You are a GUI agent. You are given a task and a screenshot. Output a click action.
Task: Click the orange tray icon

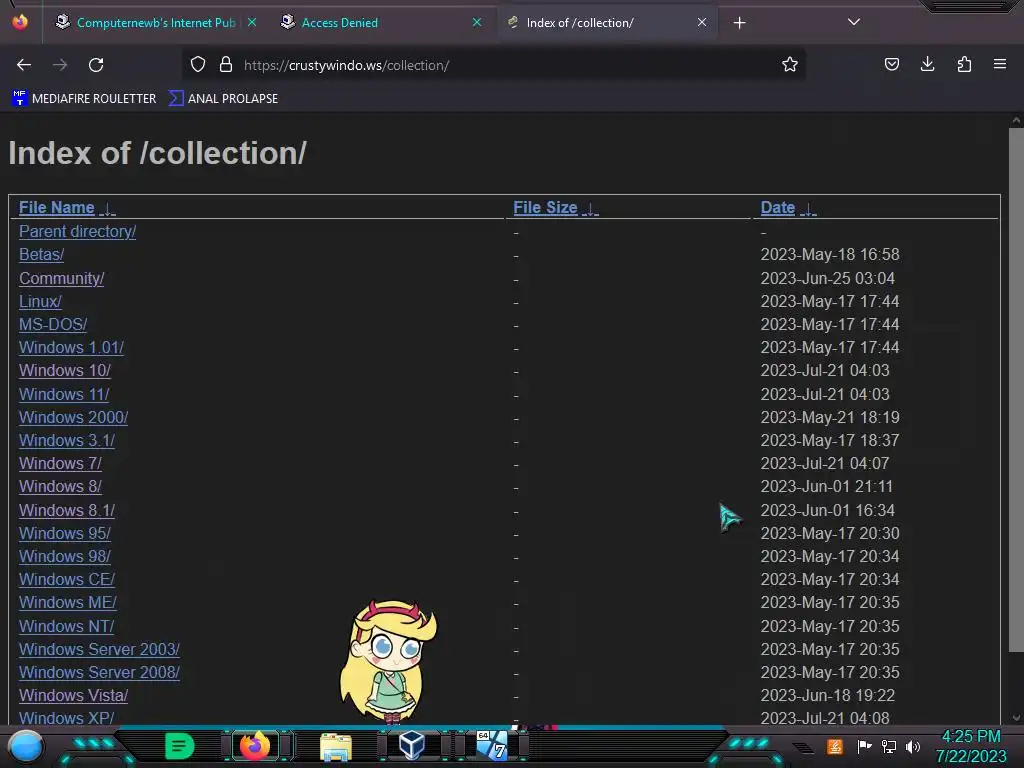[835, 746]
